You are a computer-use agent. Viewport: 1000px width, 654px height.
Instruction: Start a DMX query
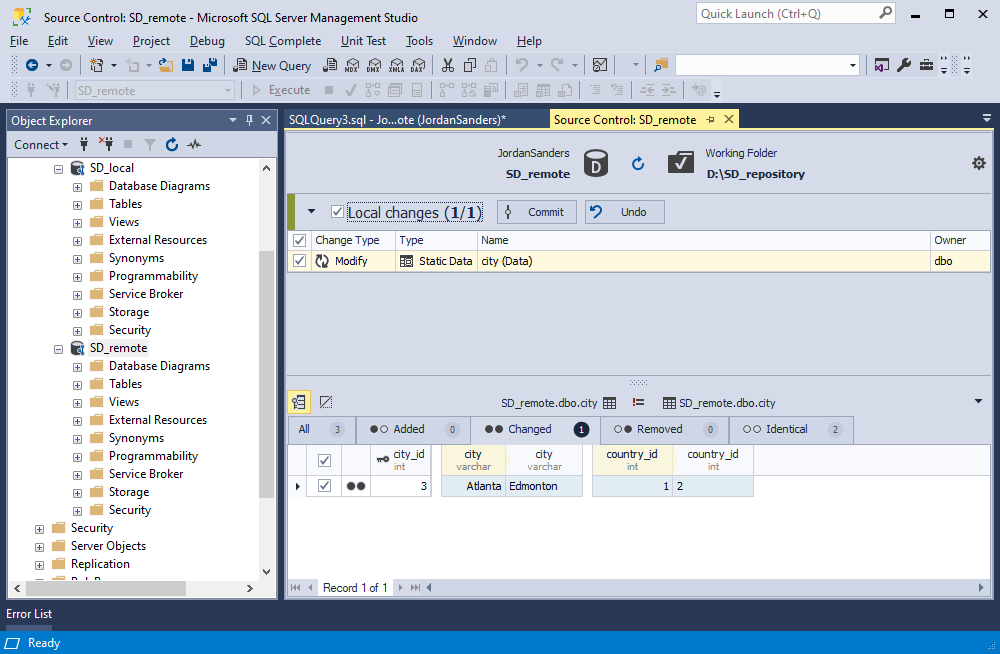(374, 65)
